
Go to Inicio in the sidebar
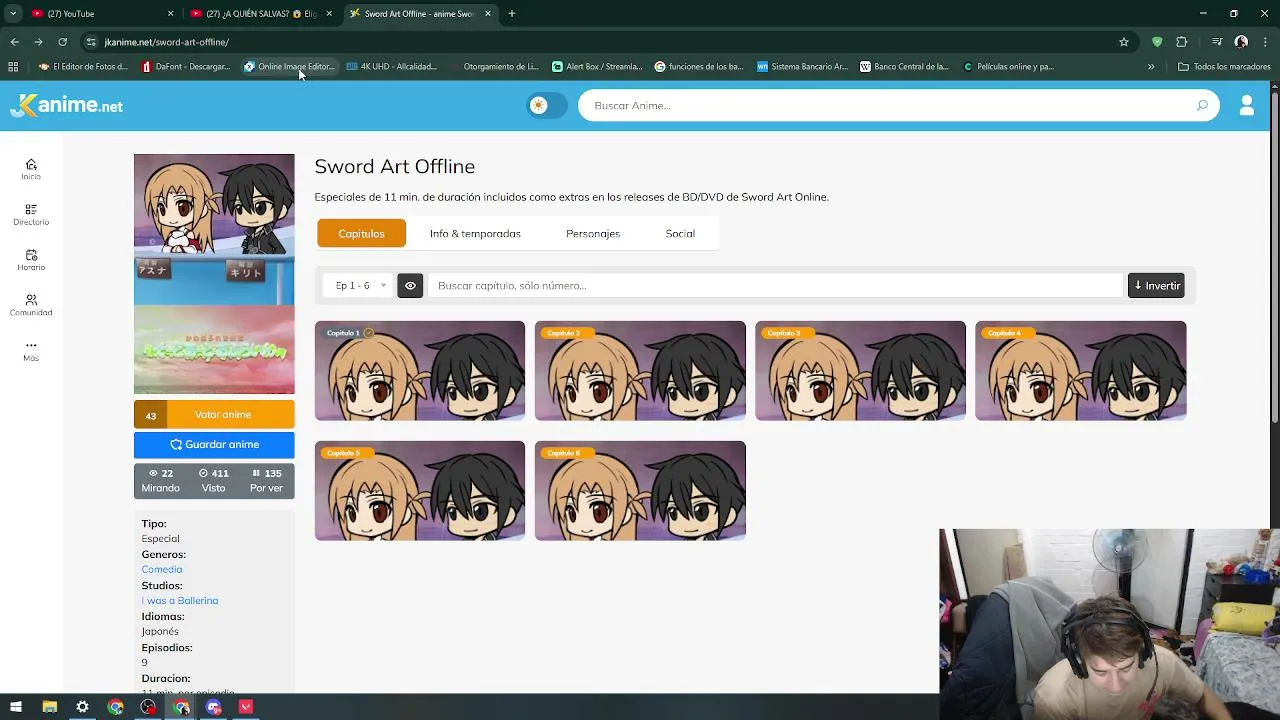31,169
